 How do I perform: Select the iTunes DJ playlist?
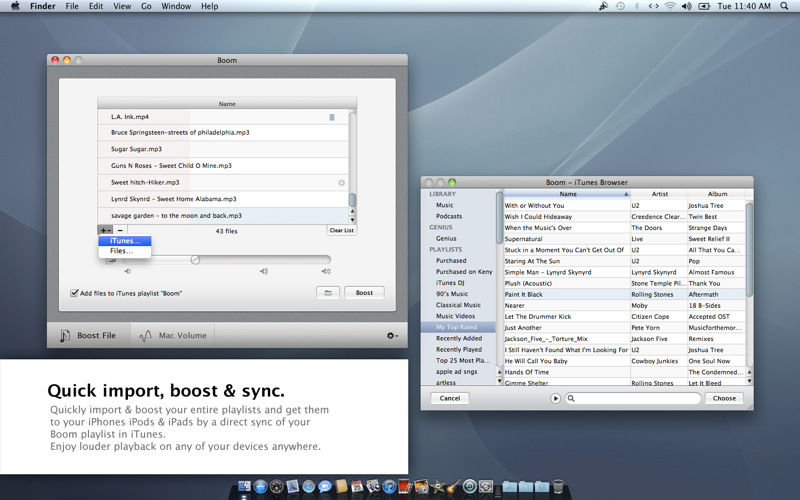click(450, 283)
